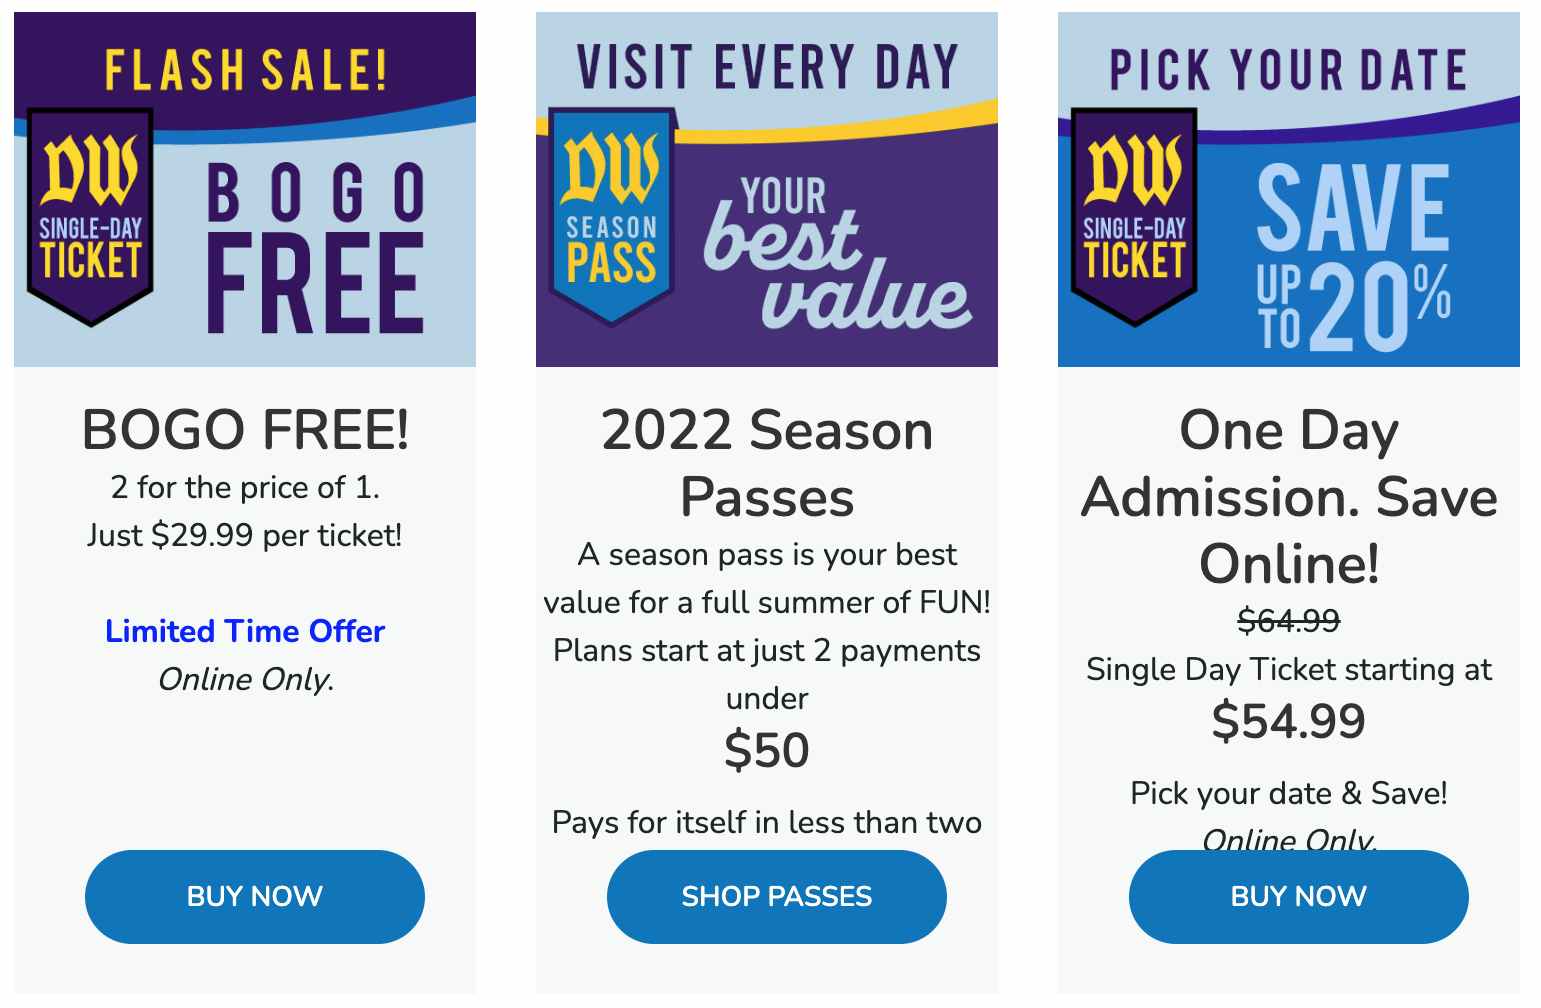Click the $50 payment price on the season pass card
This screenshot has height=1008, width=1541.
[x=767, y=750]
